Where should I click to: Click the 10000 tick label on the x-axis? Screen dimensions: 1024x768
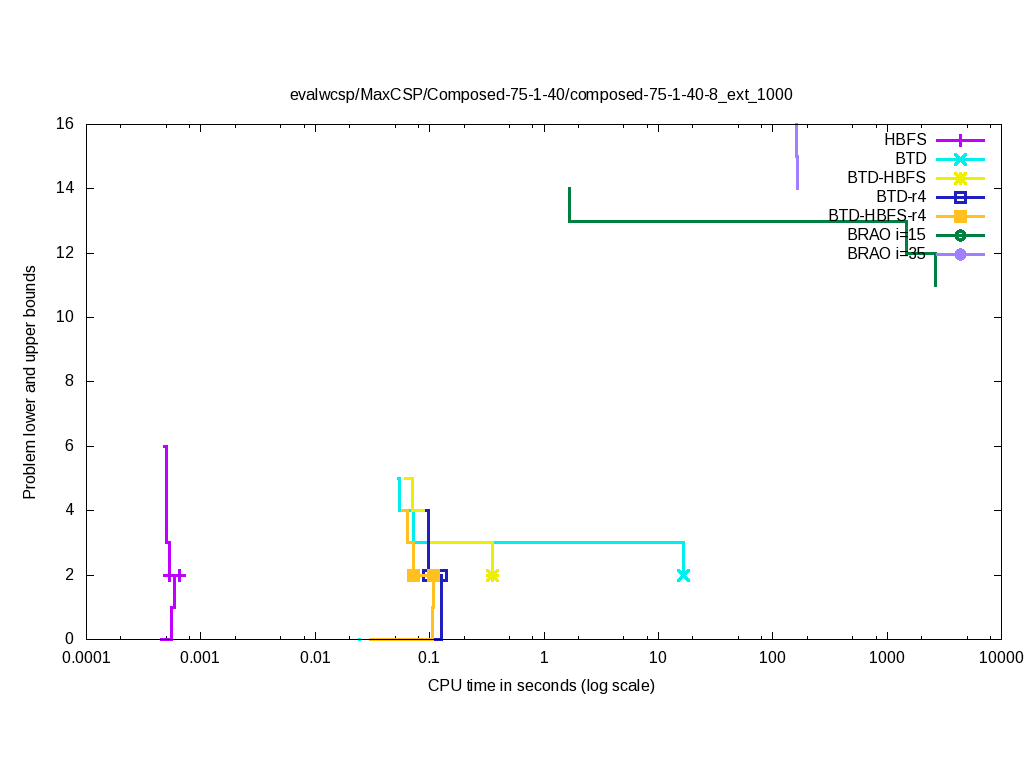pos(1000,658)
